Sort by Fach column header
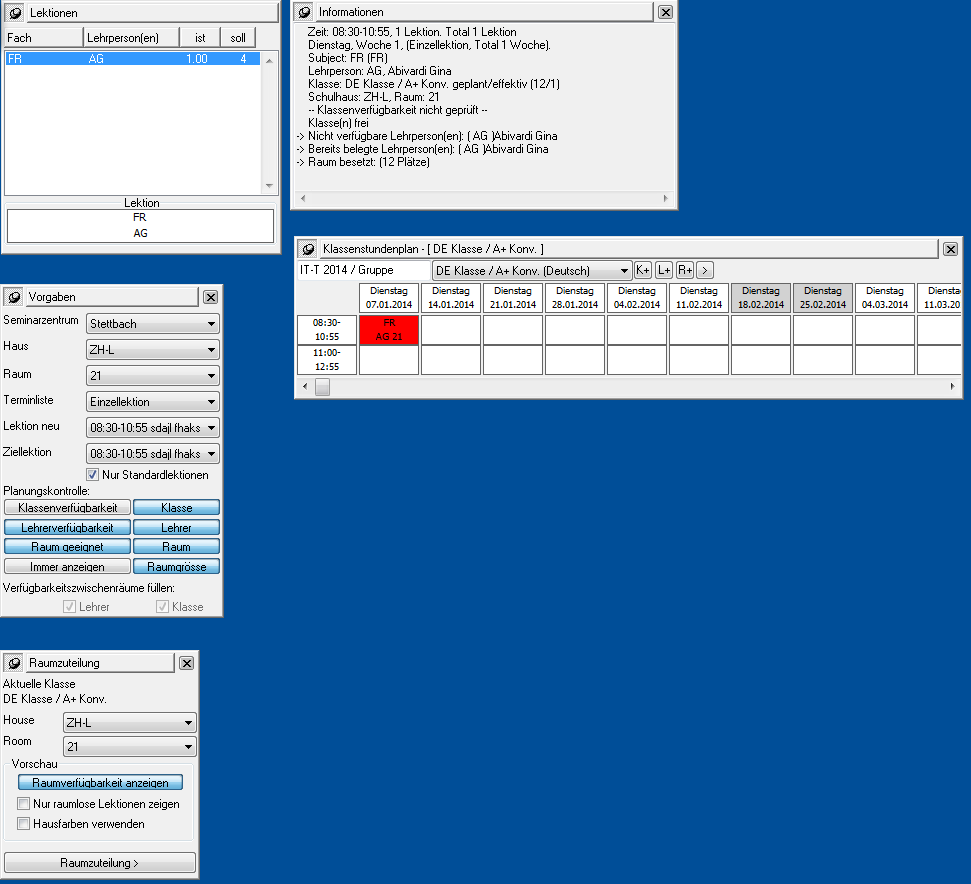This screenshot has width=971, height=884. click(x=42, y=37)
